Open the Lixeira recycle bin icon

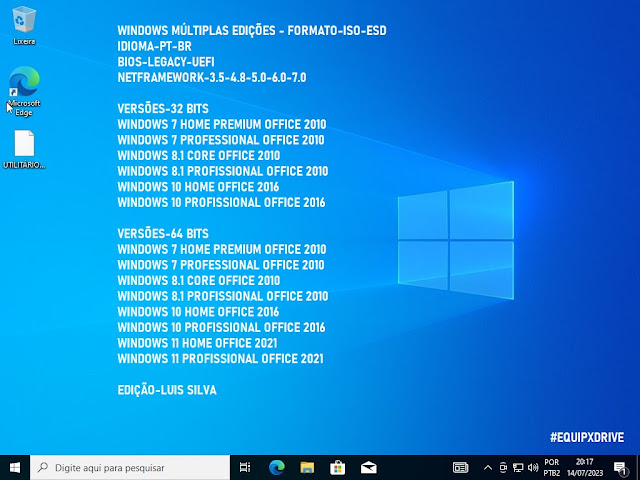[24, 25]
